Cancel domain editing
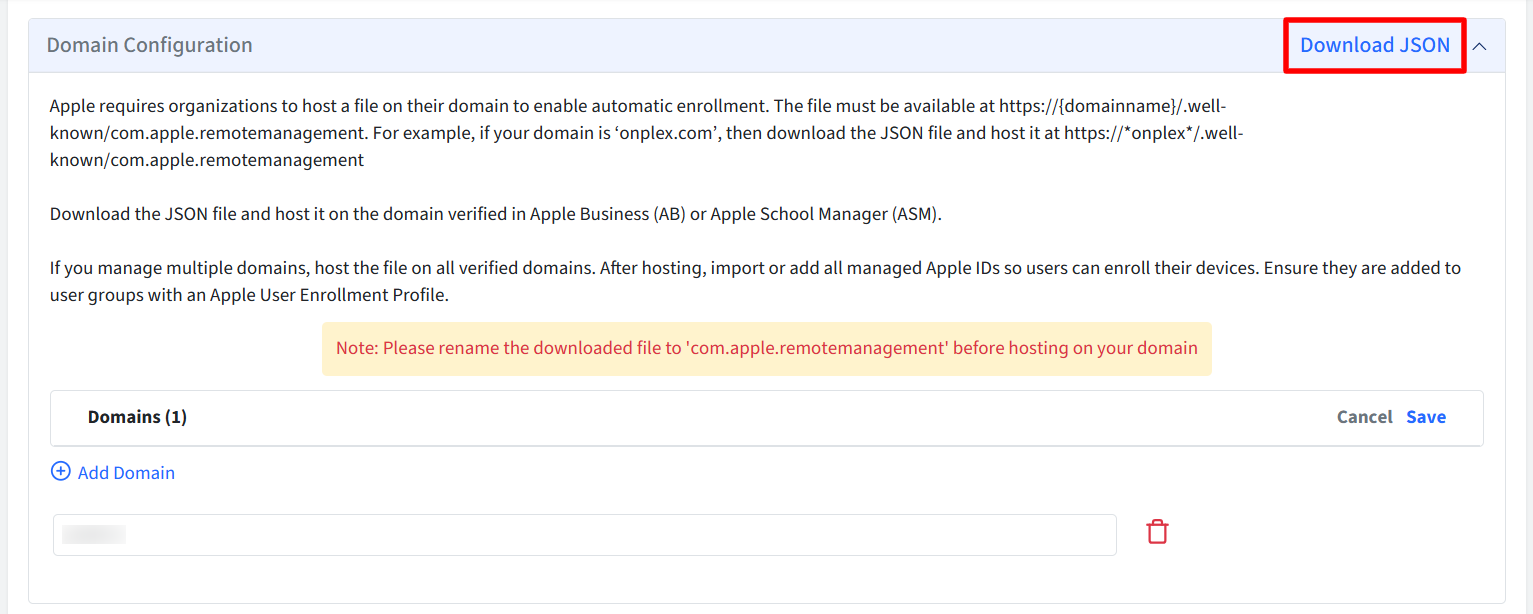The image size is (1533, 614). [x=1364, y=417]
